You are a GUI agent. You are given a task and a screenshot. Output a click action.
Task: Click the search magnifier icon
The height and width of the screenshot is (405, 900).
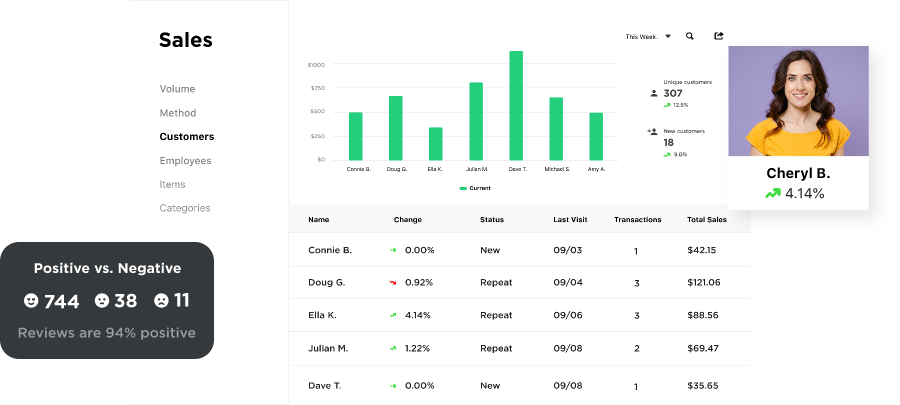point(690,36)
